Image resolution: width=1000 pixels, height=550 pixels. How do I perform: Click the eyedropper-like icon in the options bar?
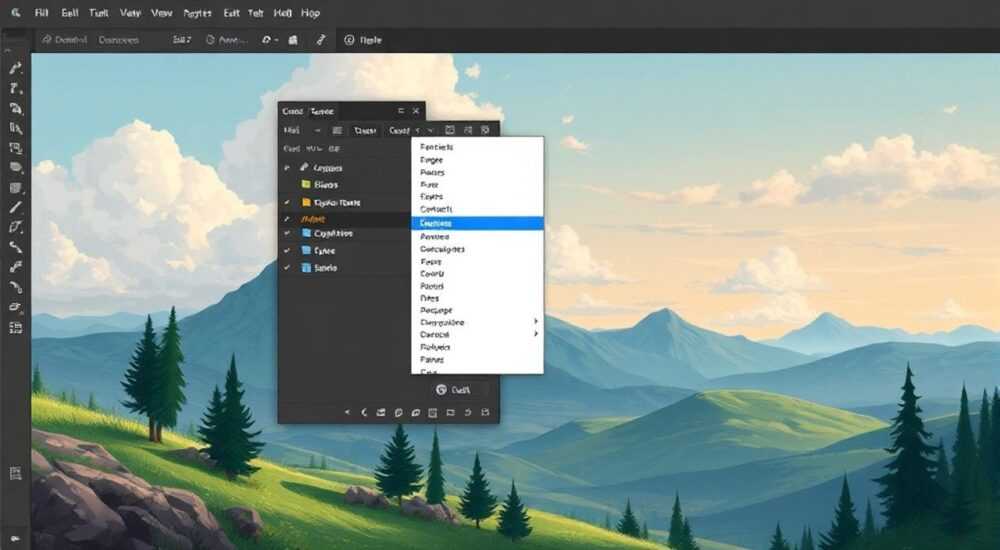coord(321,40)
